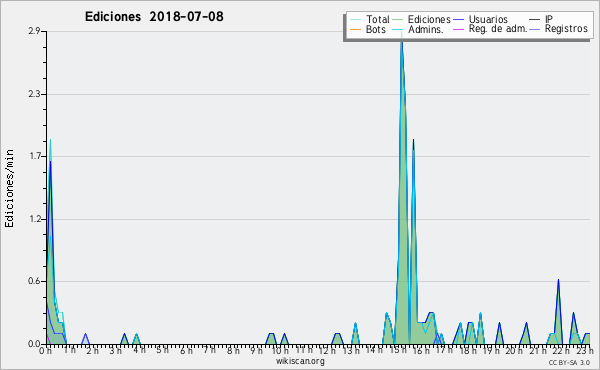Click the 0 h x-axis label
This screenshot has width=600, height=370.
(45, 350)
